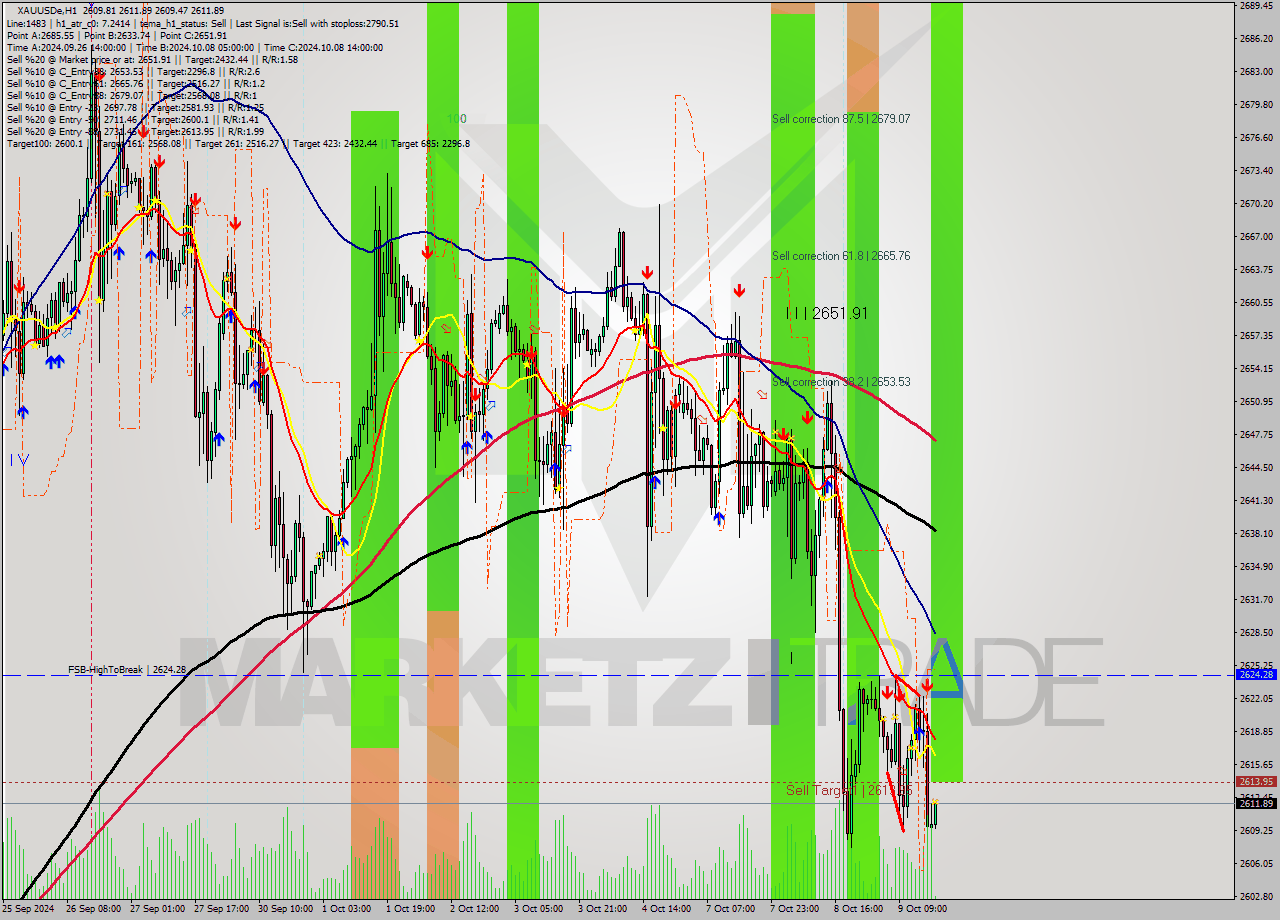
Task: Select the Line:1483 info text
Action: (26, 23)
